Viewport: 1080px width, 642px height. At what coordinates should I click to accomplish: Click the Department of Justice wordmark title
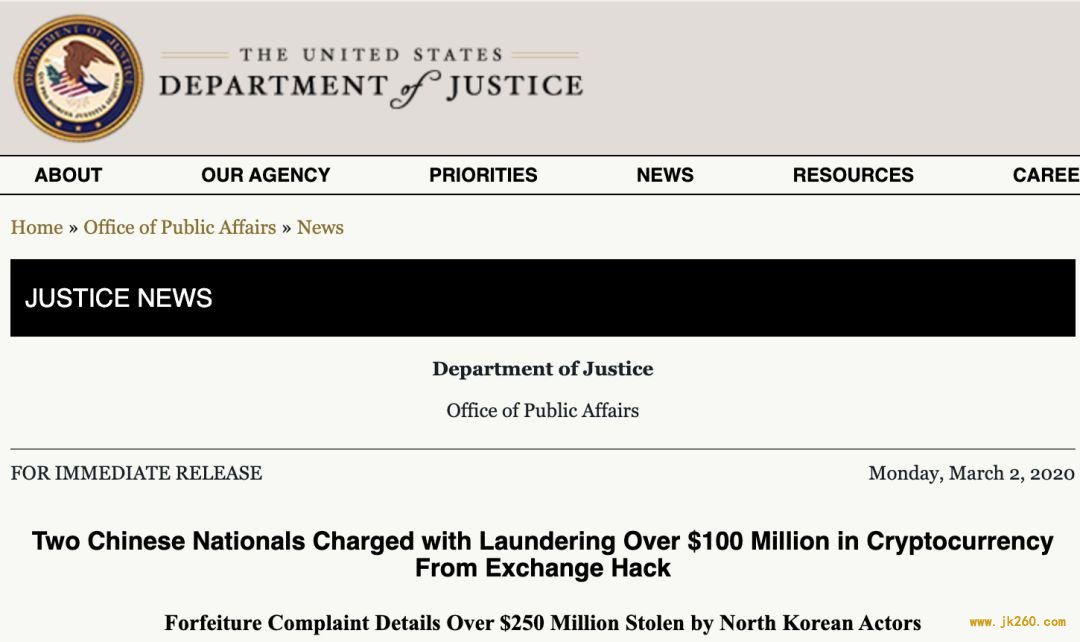point(371,87)
